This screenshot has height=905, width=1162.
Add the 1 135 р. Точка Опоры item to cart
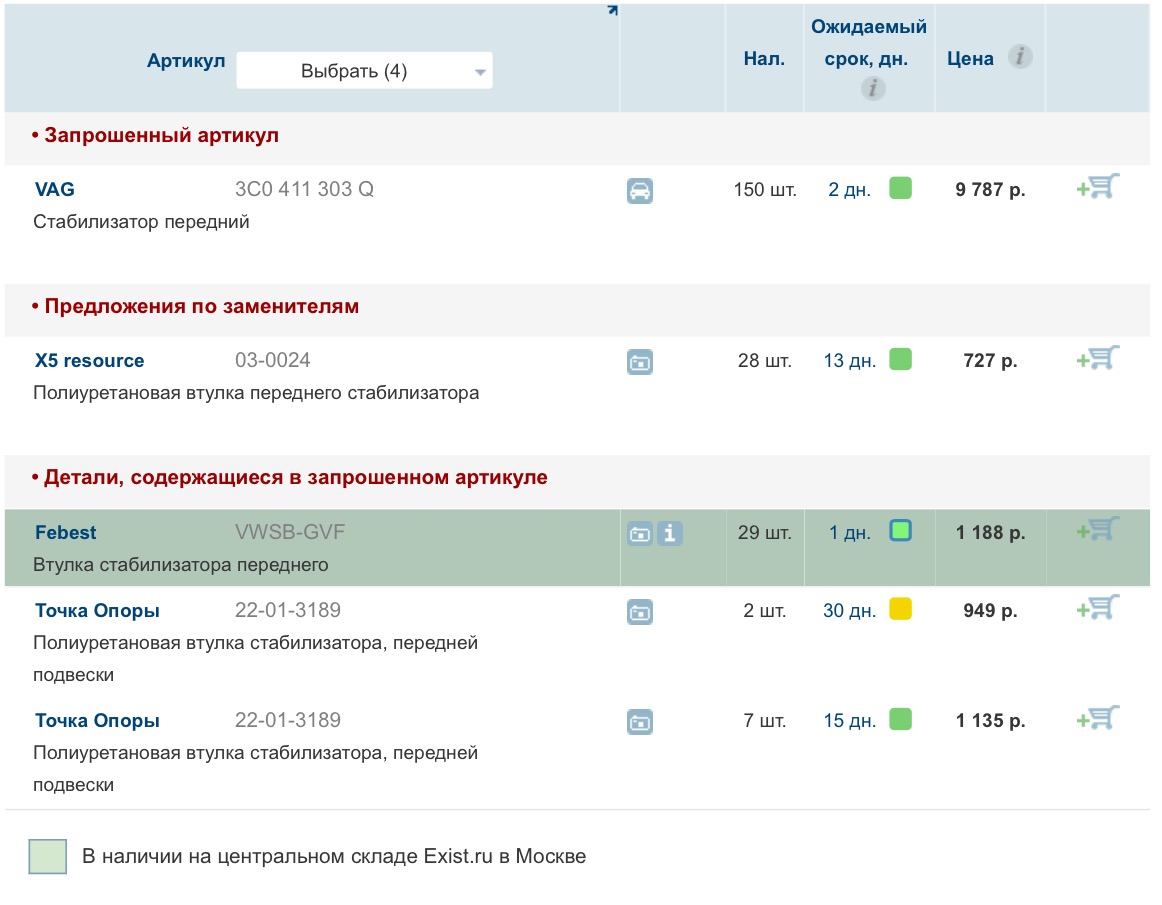click(1098, 719)
